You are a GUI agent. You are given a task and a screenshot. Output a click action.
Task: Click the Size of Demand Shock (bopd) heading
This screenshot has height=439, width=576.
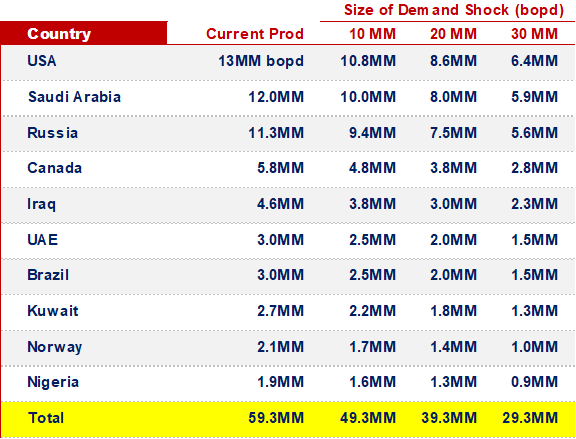pyautogui.click(x=454, y=10)
